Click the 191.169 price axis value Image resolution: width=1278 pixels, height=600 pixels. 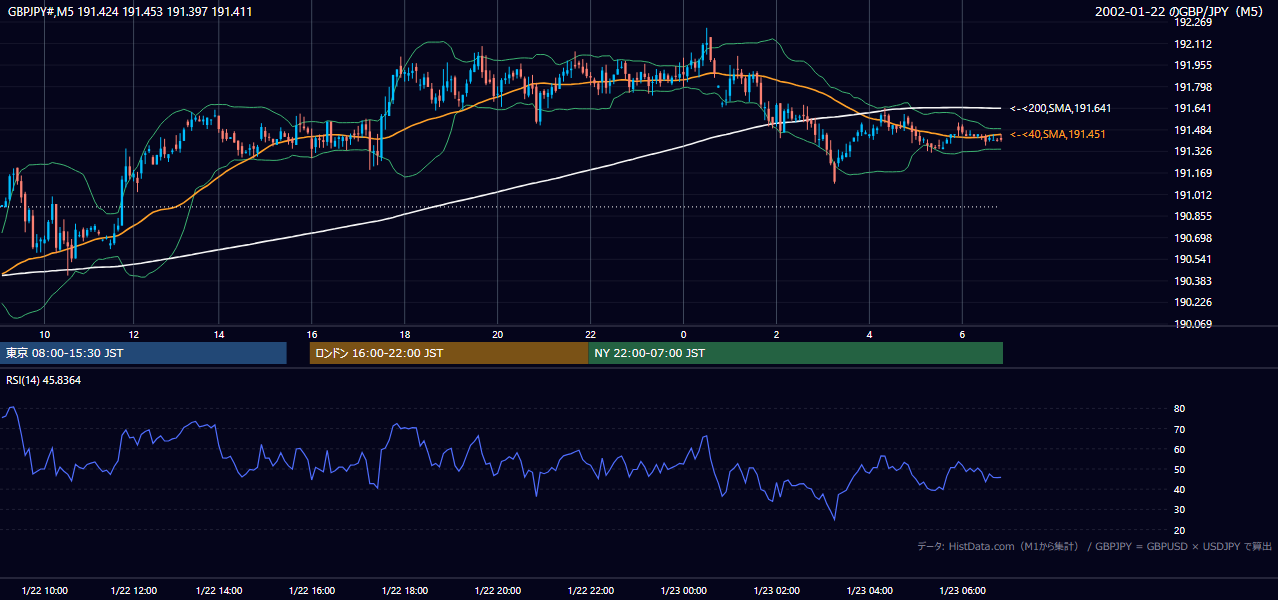1193,173
